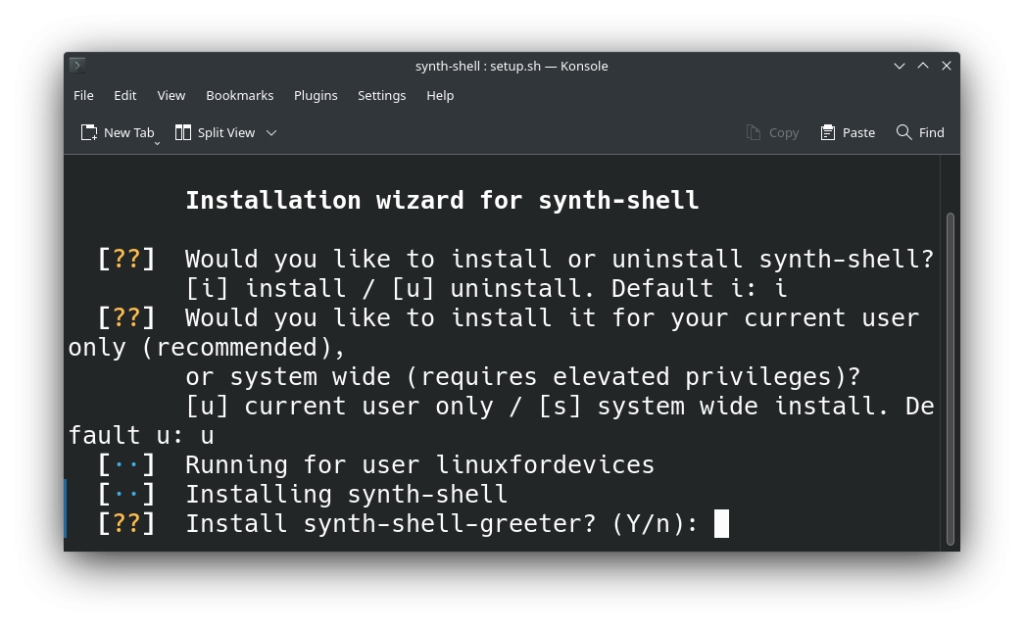Open the File menu
This screenshot has height=627, width=1024.
[83, 95]
